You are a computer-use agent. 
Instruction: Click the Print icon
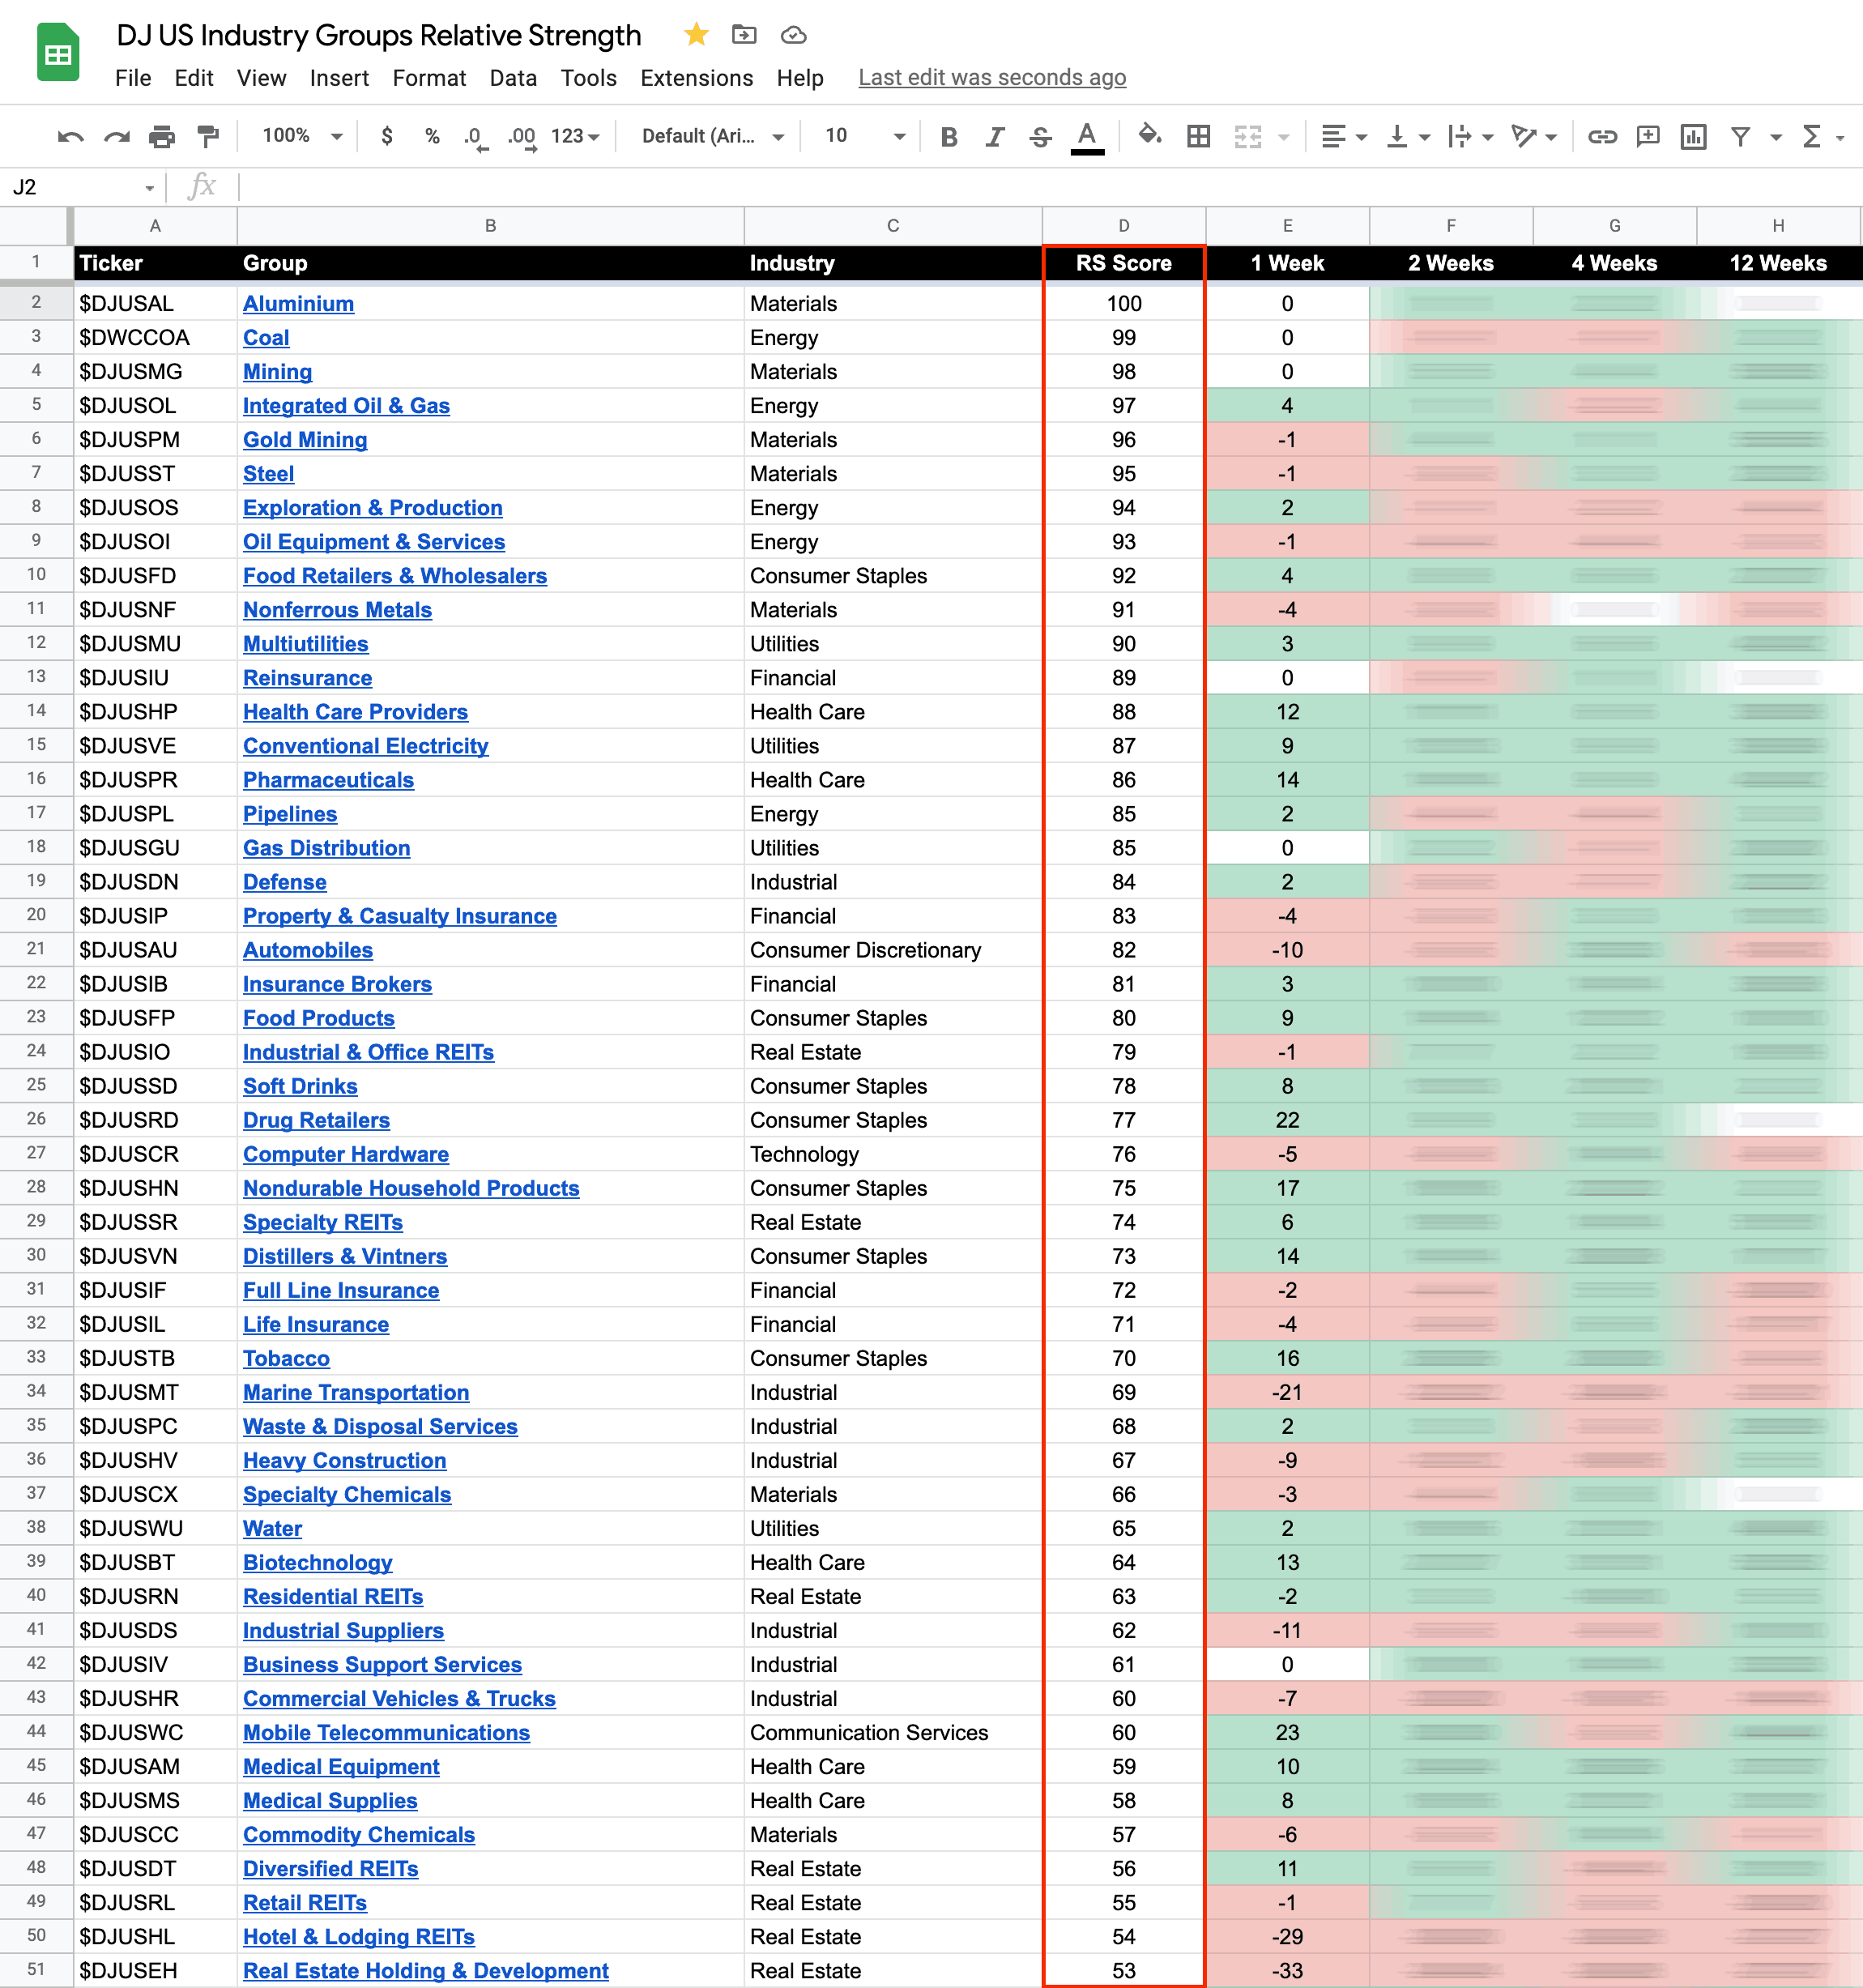162,136
